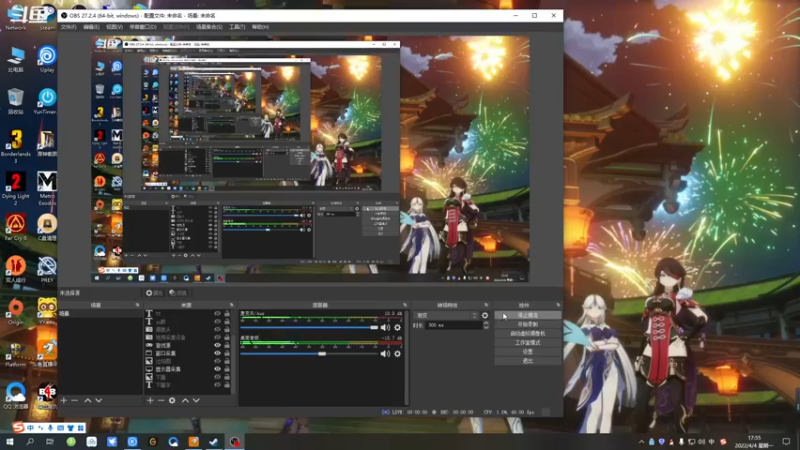Pop out the Audio Mixer dock panel
Image resolution: width=800 pixels, height=450 pixels.
pyautogui.click(x=405, y=305)
